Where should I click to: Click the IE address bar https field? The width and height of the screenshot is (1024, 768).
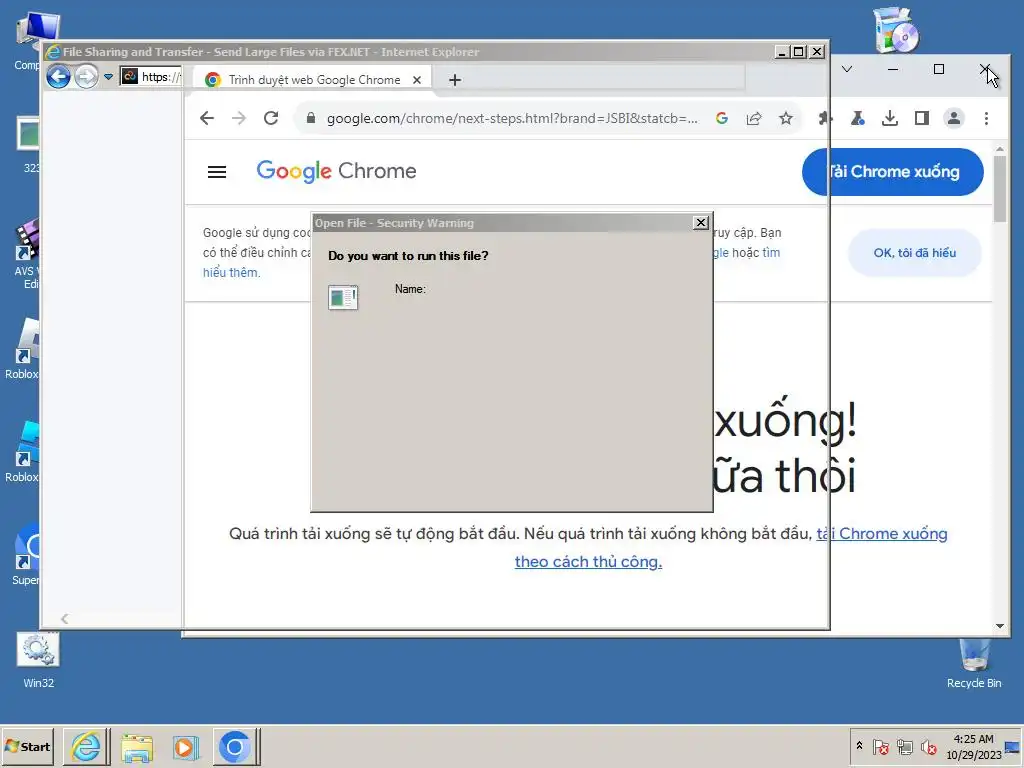point(151,77)
